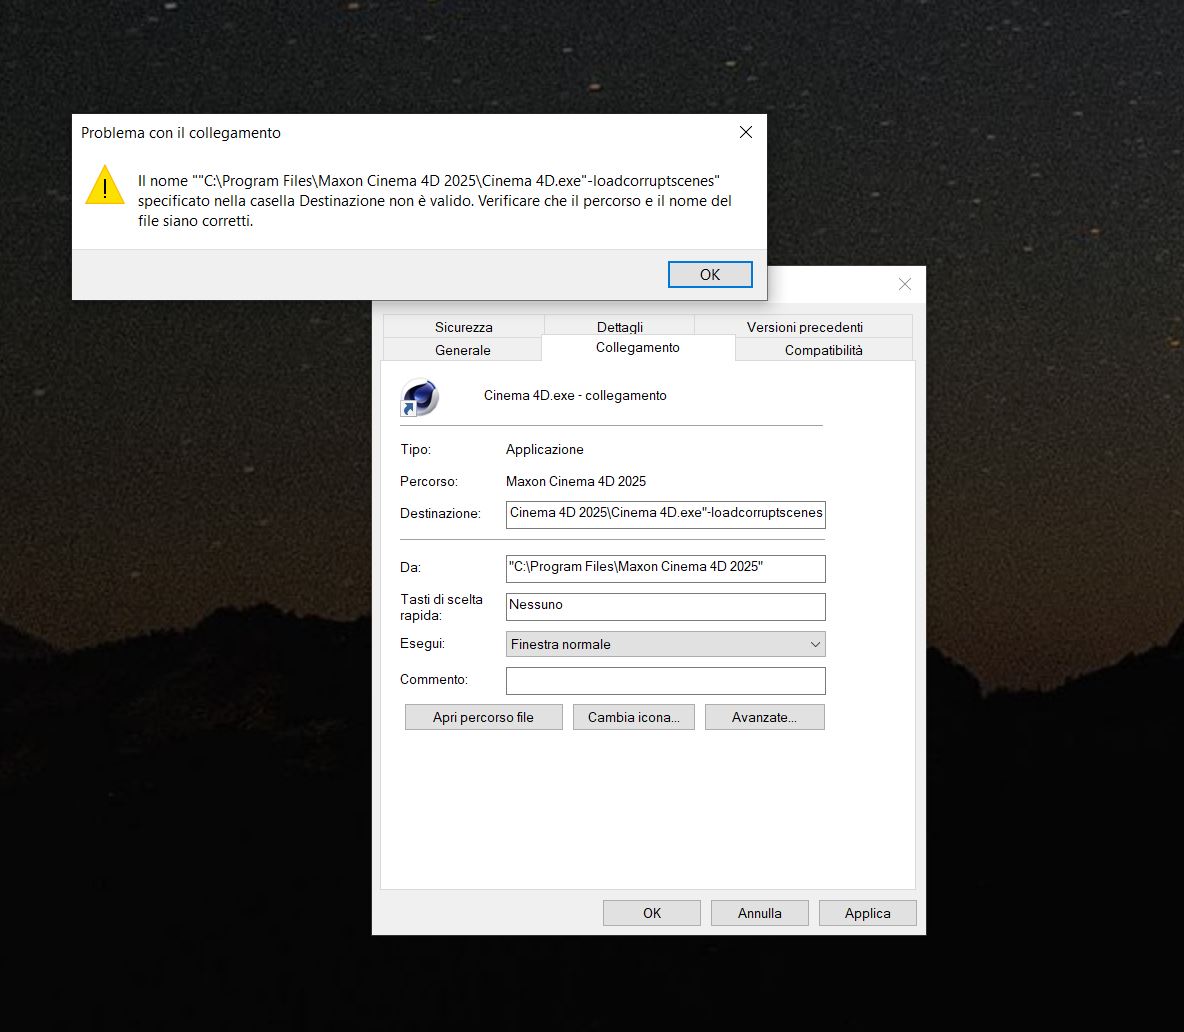Screen dimensions: 1184x1032
Task: Click the Cinema 4D.exe - collegamento name field
Action: coord(575,396)
